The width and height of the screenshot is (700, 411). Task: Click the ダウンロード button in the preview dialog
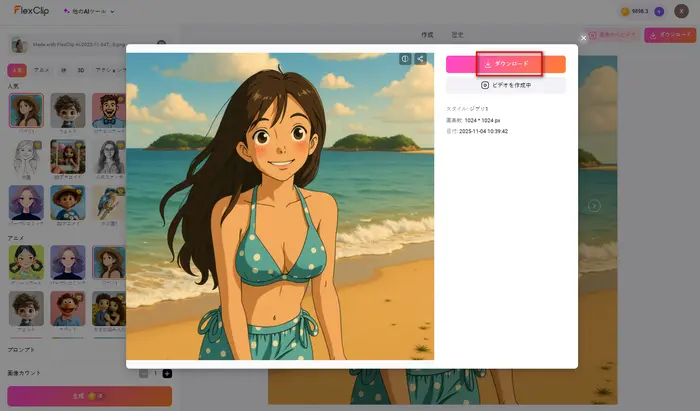(506, 64)
